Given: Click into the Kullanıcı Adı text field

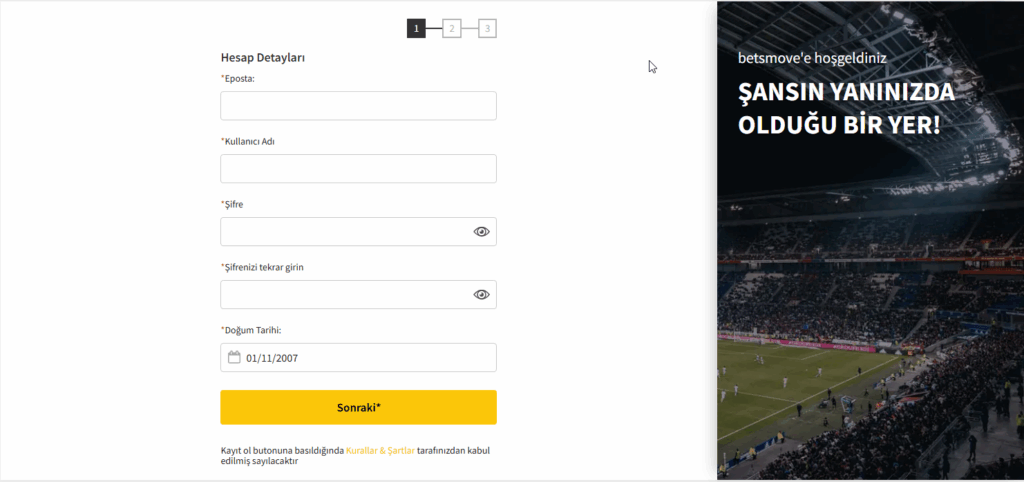Looking at the screenshot, I should [x=358, y=169].
